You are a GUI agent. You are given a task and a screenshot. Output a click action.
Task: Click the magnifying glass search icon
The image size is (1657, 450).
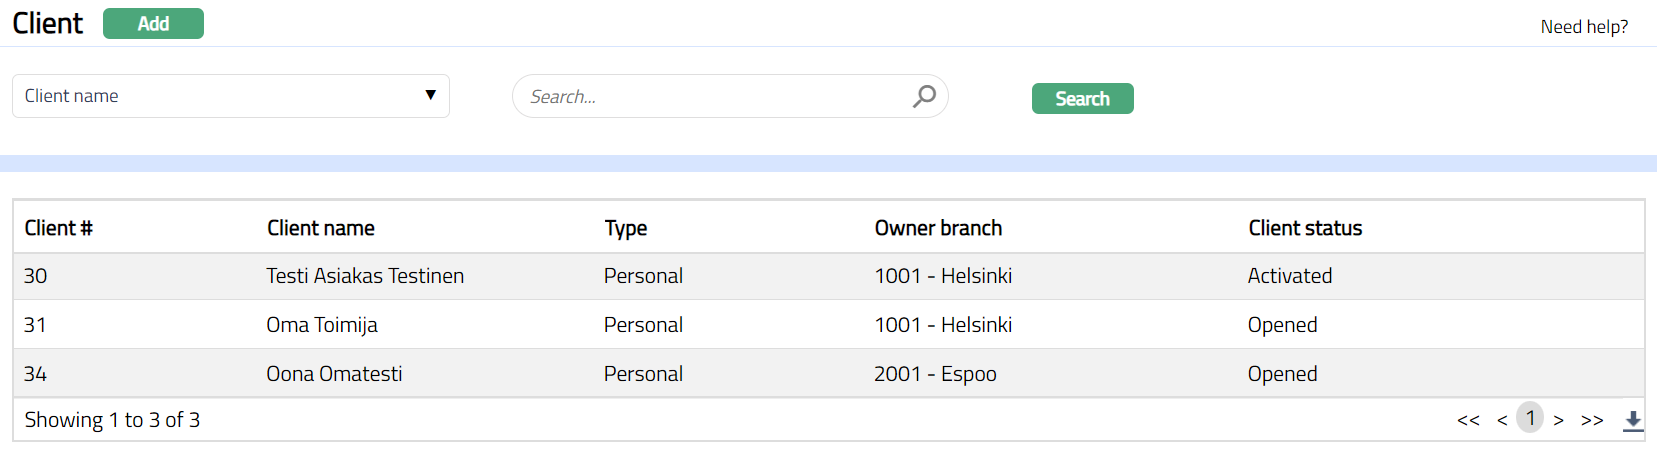924,96
